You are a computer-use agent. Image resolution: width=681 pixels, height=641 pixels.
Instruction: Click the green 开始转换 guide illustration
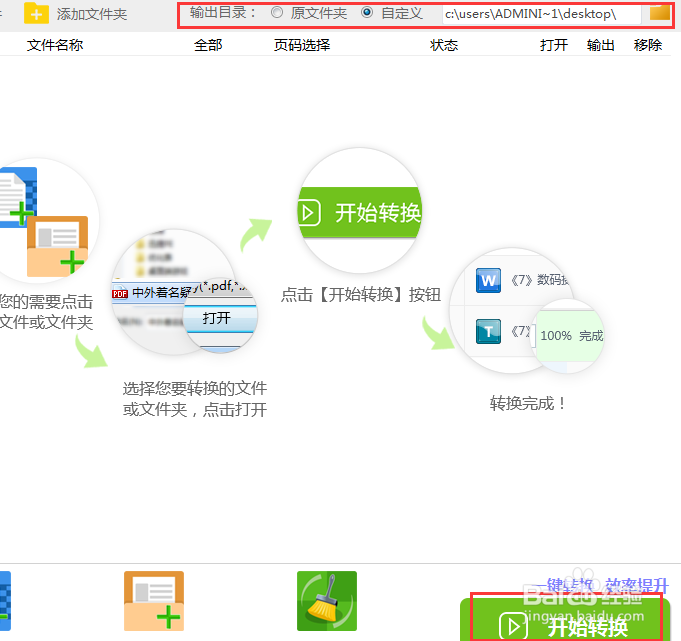pos(360,211)
